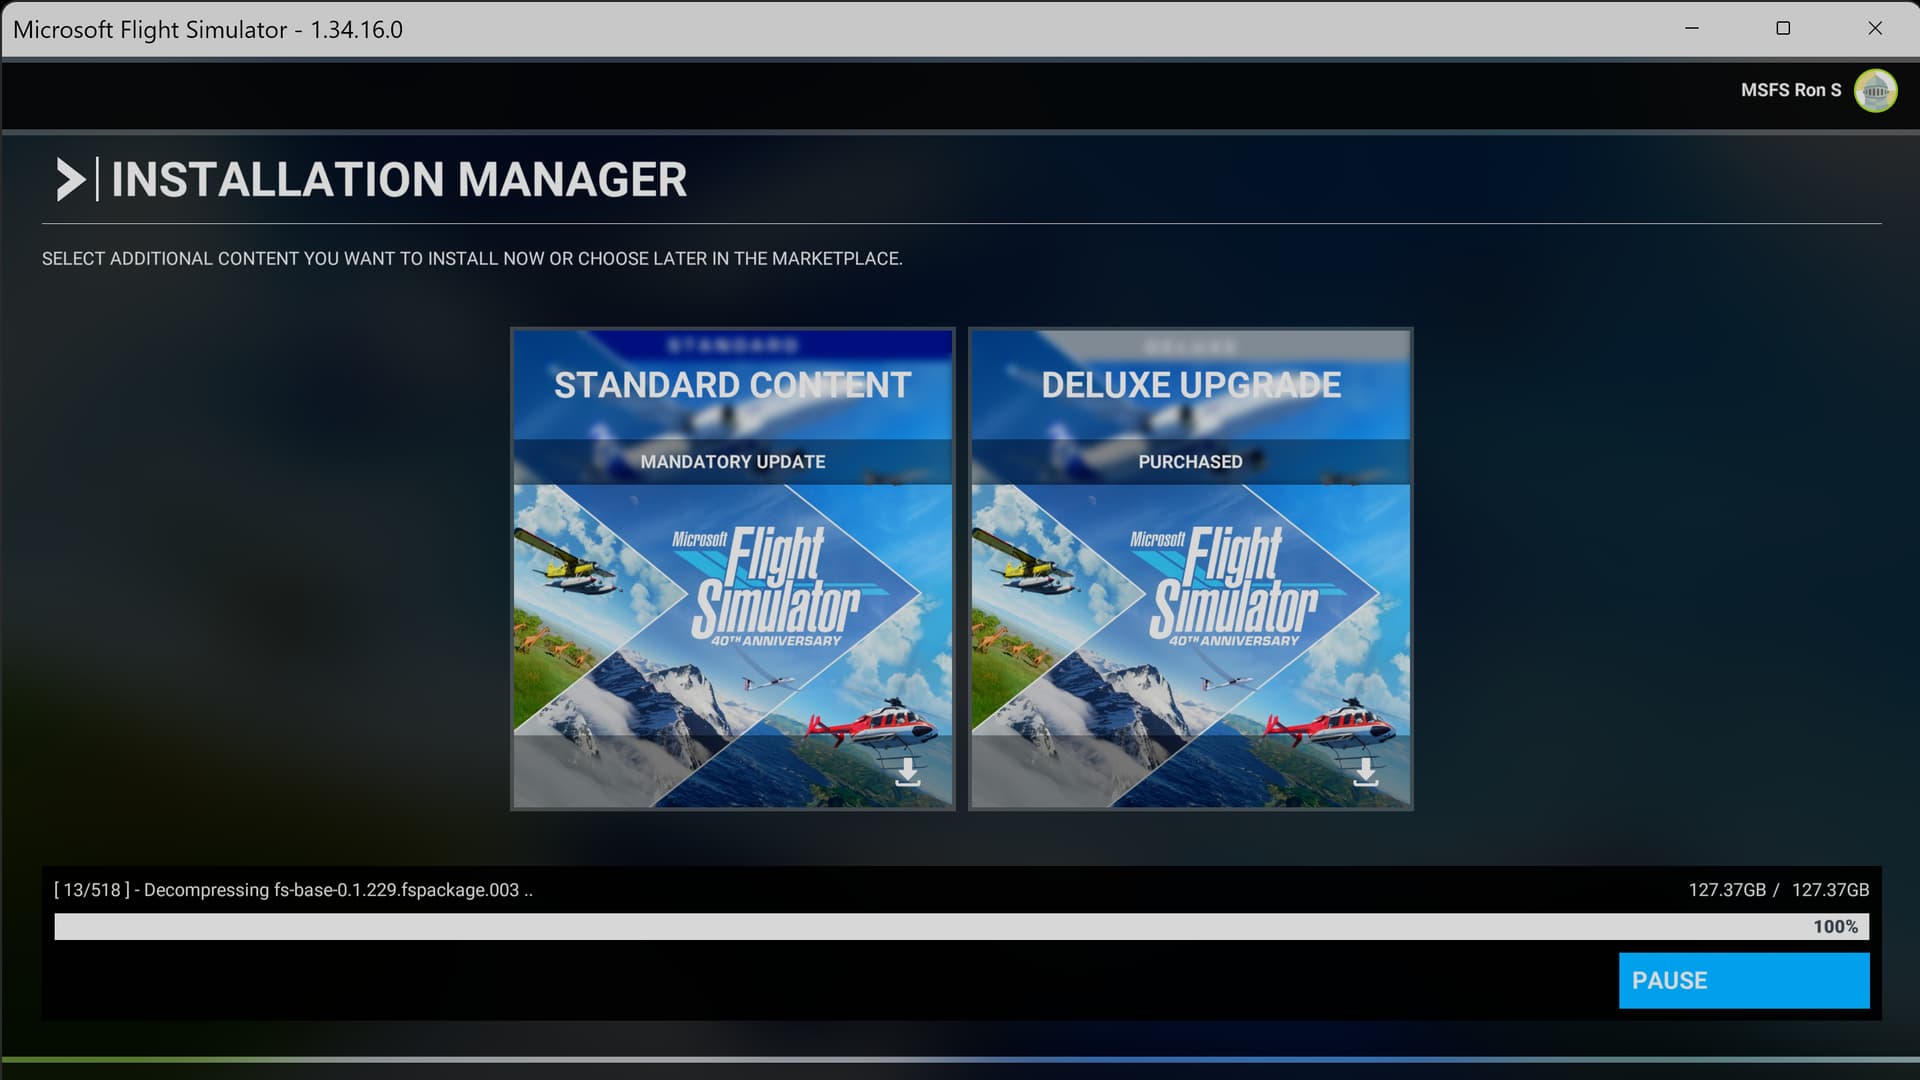
Task: Close the Flight Simulator window
Action: pyautogui.click(x=1875, y=28)
